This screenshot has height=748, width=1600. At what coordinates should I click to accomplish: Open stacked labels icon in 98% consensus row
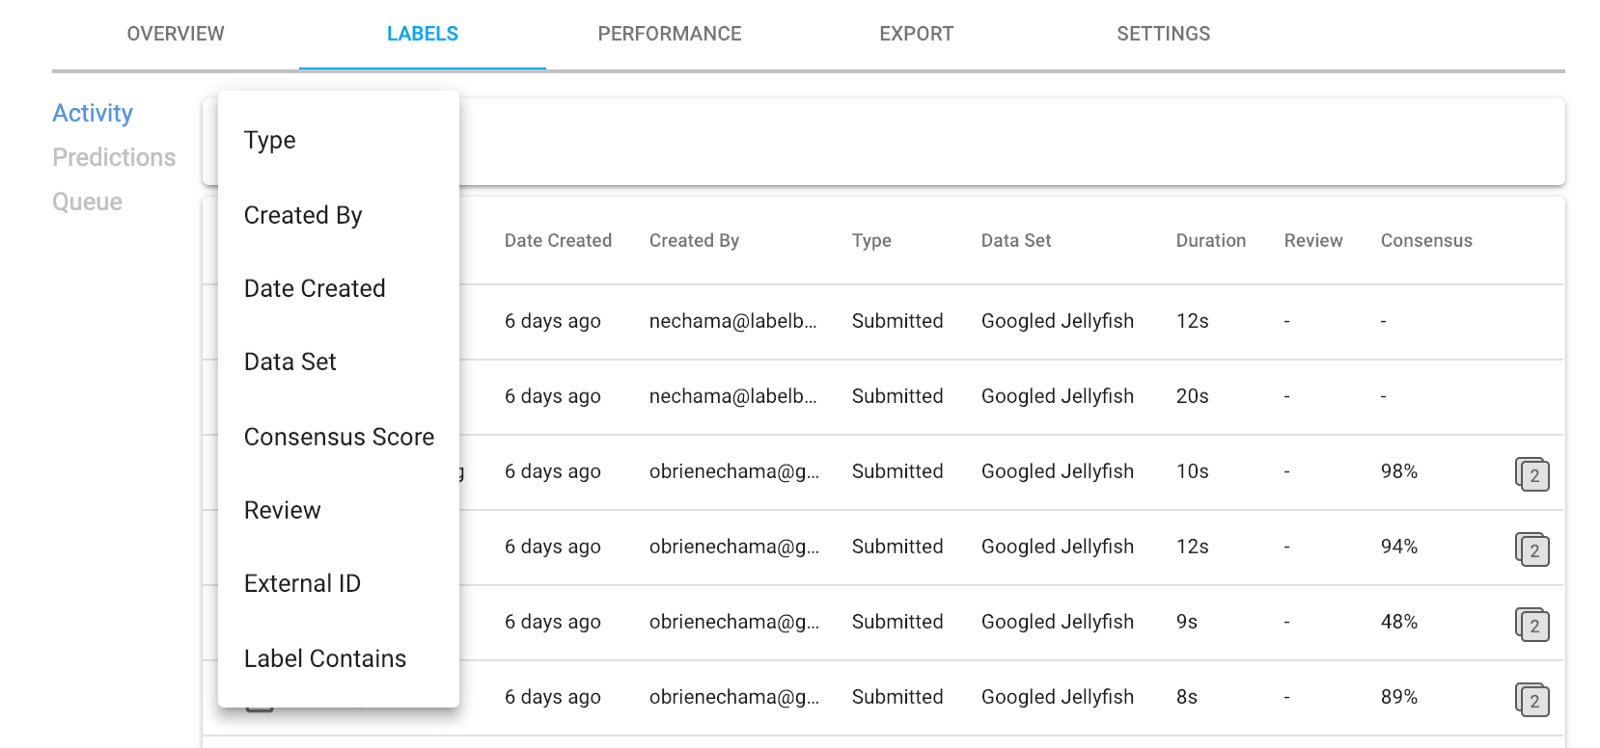(x=1531, y=474)
